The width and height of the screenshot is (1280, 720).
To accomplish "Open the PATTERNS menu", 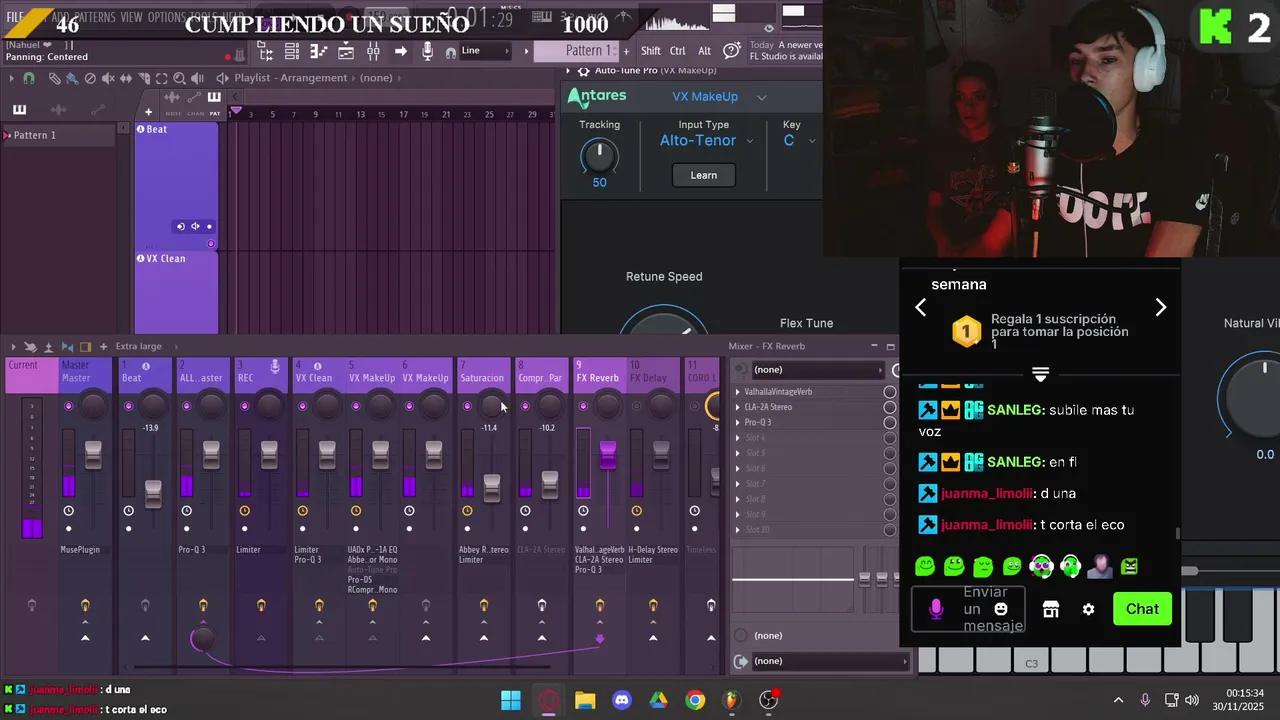I will click(x=95, y=18).
